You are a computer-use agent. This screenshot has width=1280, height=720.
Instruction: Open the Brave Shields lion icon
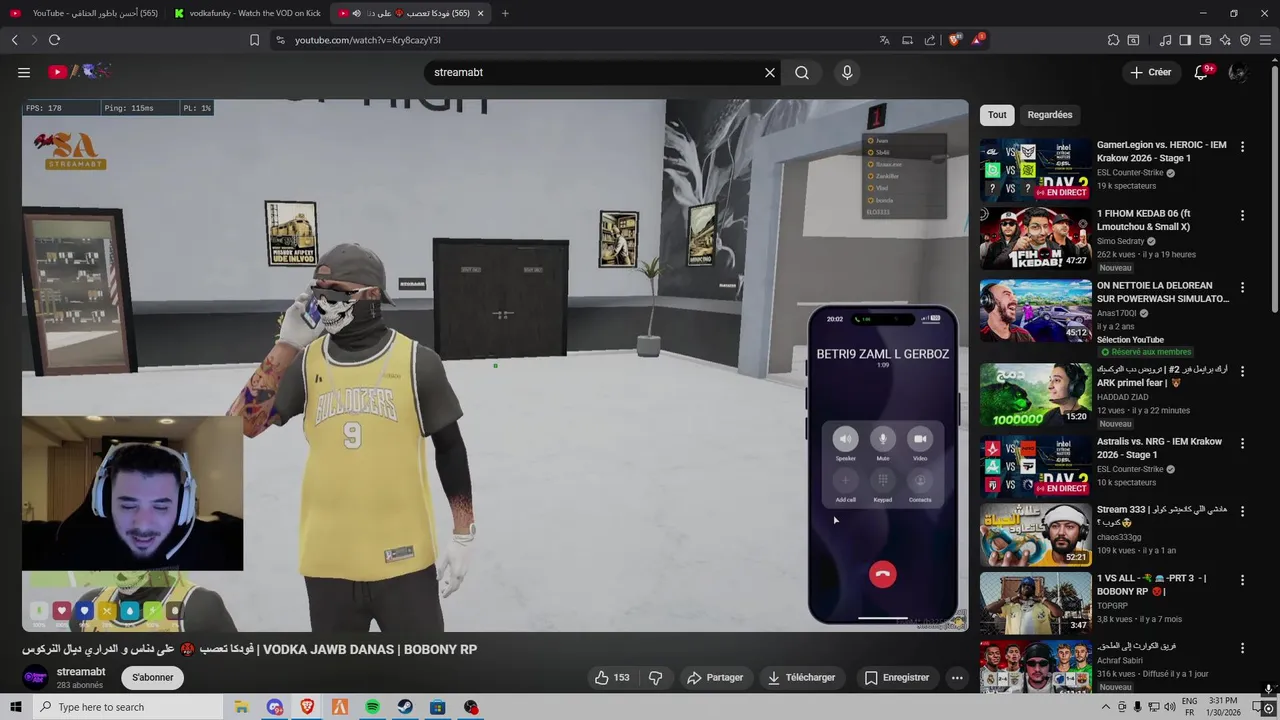955,40
